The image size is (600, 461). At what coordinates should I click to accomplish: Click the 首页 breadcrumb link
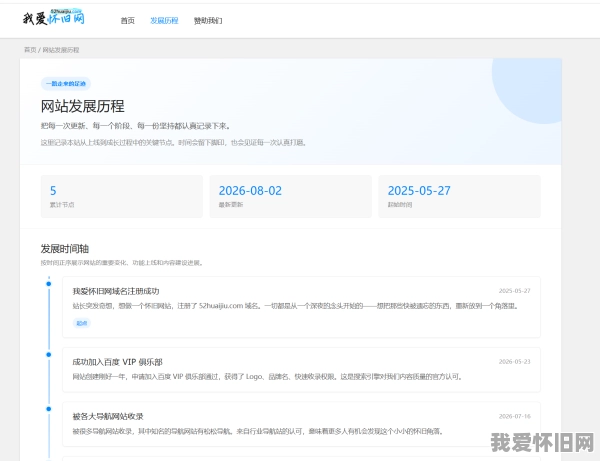30,50
